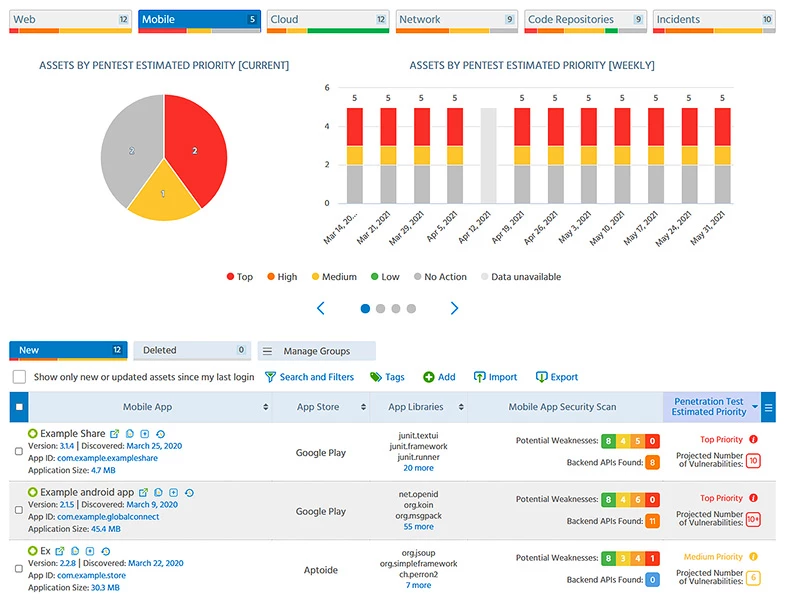Open the '20 more' libraries link
The image size is (785, 607).
click(x=418, y=468)
